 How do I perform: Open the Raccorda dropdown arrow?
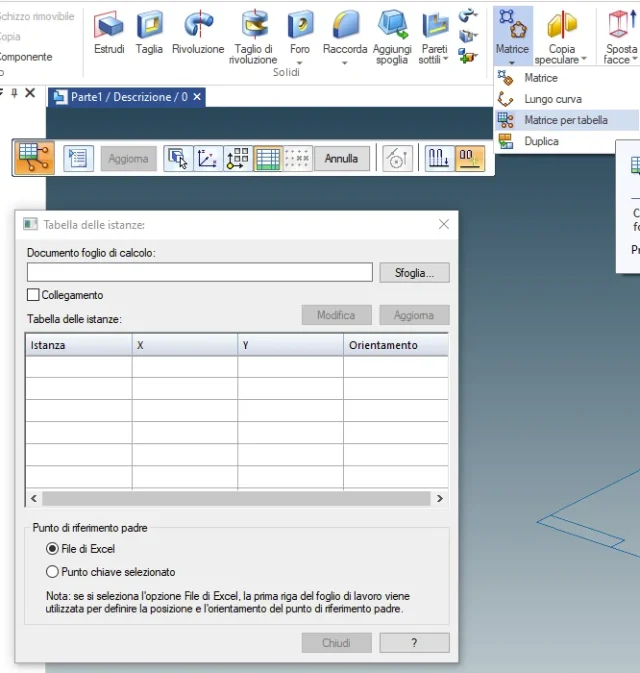point(345,63)
